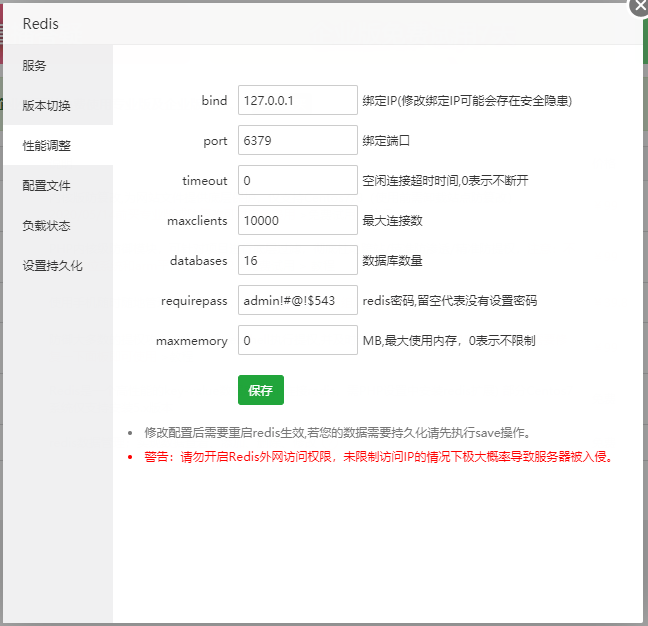
Task: Click the 数据库数量 description label
Action: pos(392,261)
